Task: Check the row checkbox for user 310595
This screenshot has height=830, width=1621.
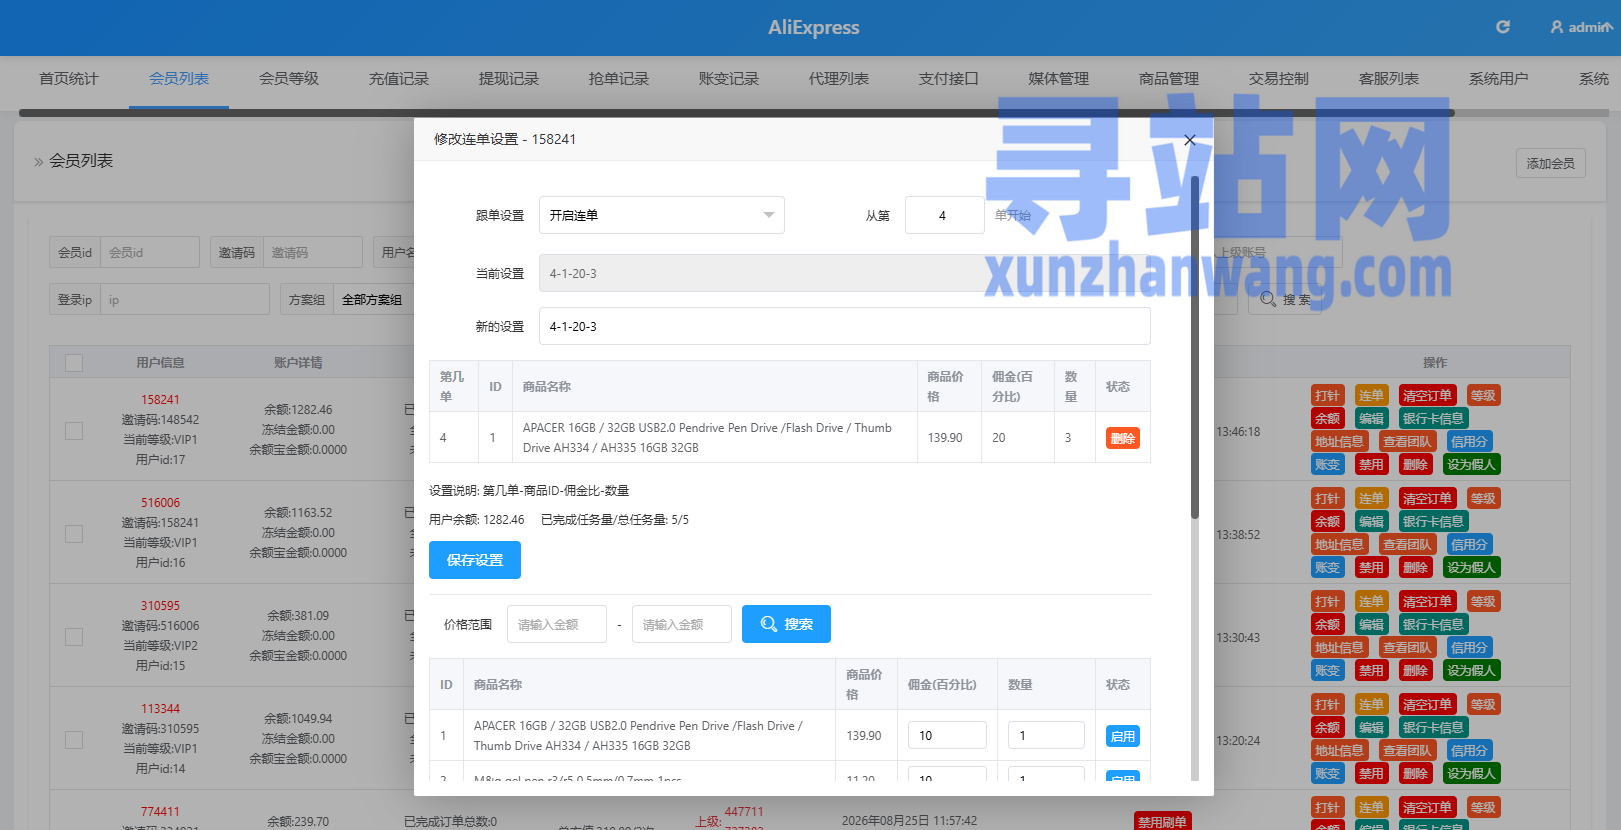Action: coord(74,637)
